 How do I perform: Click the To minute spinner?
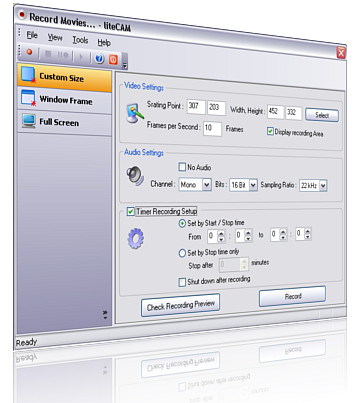coord(303,234)
